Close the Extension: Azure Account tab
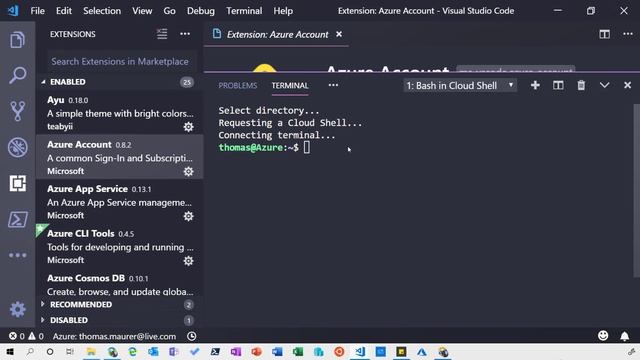Image resolution: width=640 pixels, height=360 pixels. 339,34
